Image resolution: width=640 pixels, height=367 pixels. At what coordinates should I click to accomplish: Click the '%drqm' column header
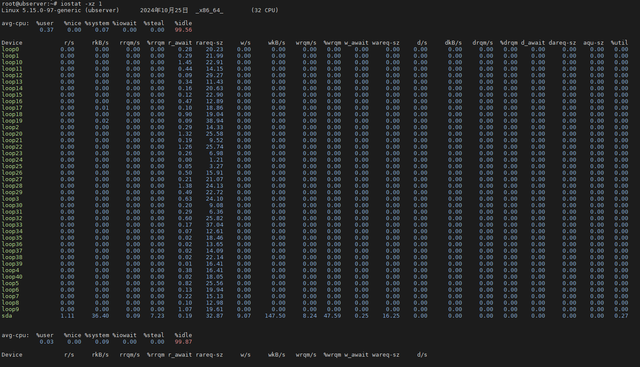[509, 43]
